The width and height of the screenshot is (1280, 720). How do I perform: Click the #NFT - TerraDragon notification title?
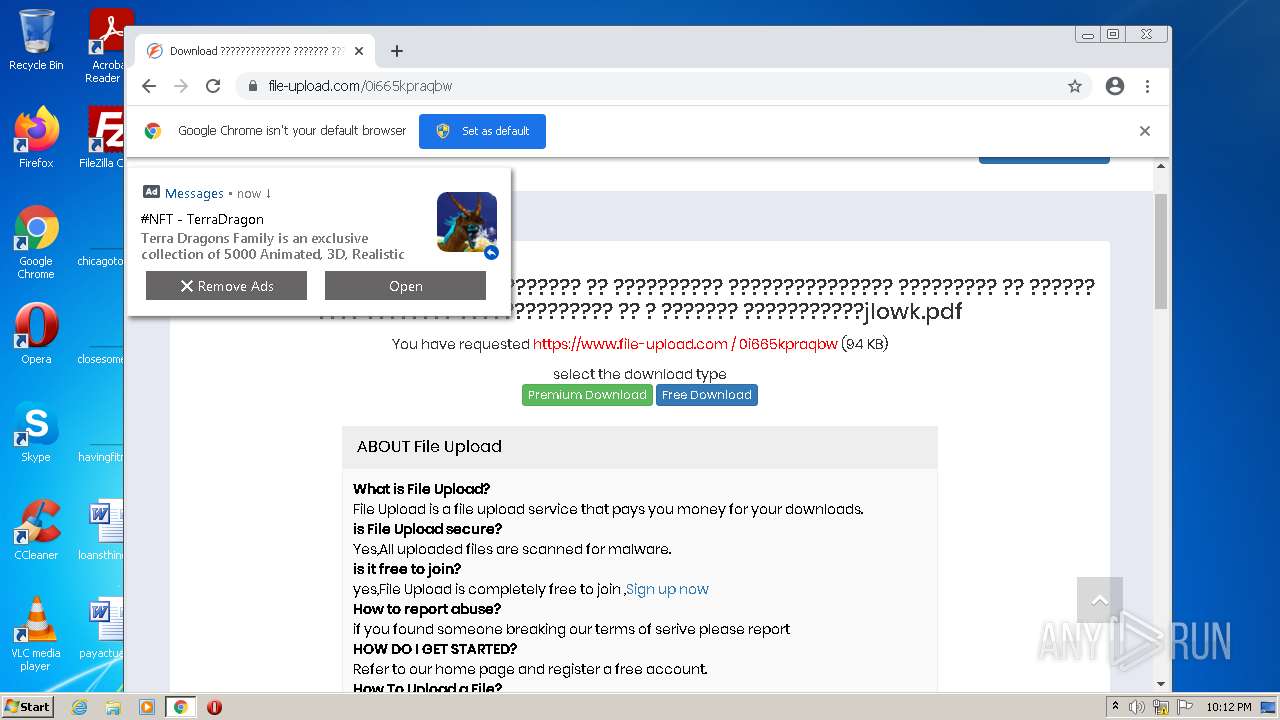(202, 219)
